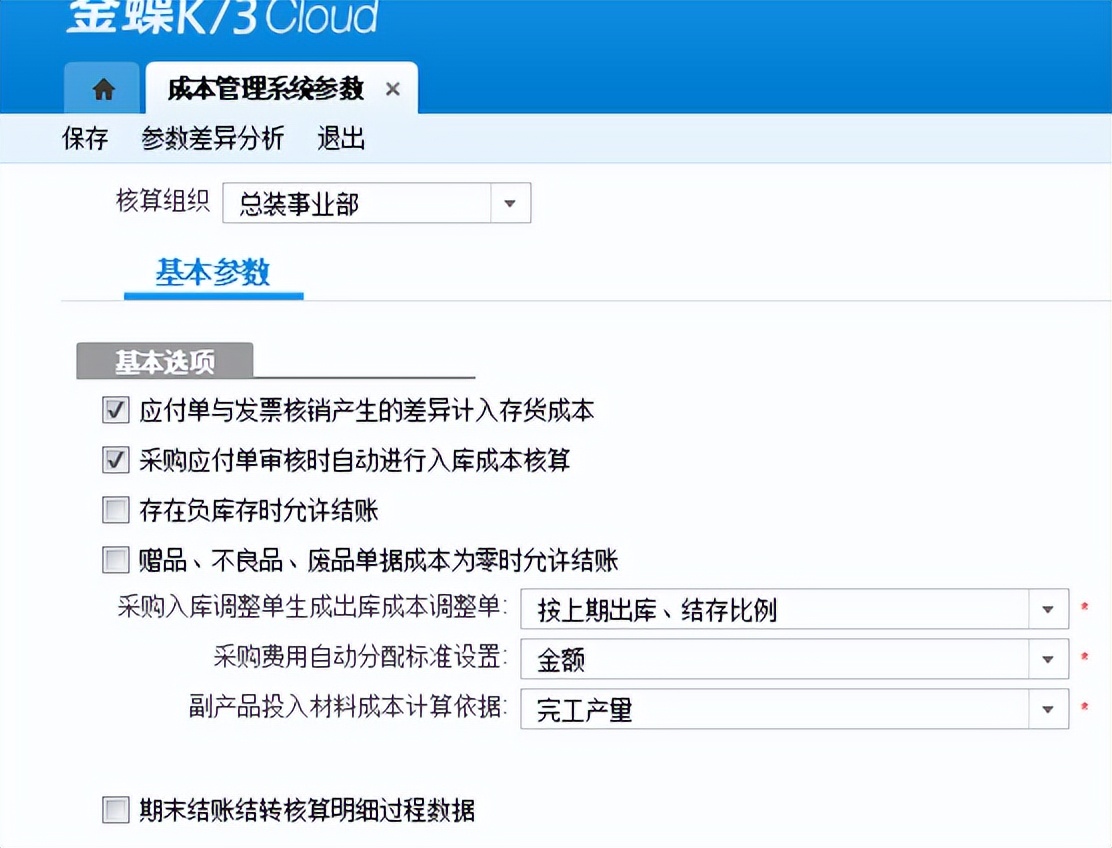The height and width of the screenshot is (848, 1112).
Task: Enable 存在负库存时允许结账
Action: click(115, 510)
